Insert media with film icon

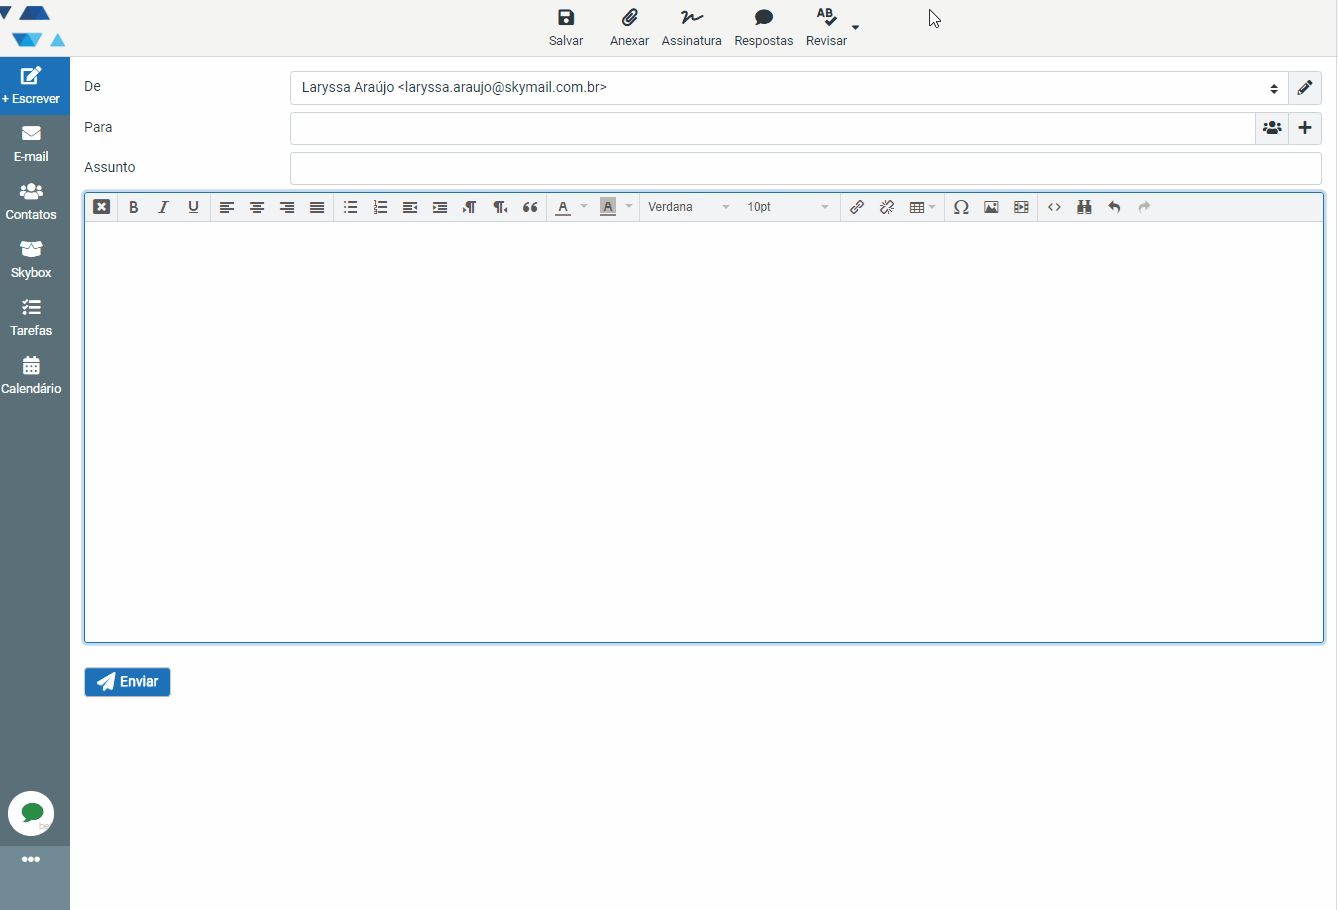point(1021,207)
